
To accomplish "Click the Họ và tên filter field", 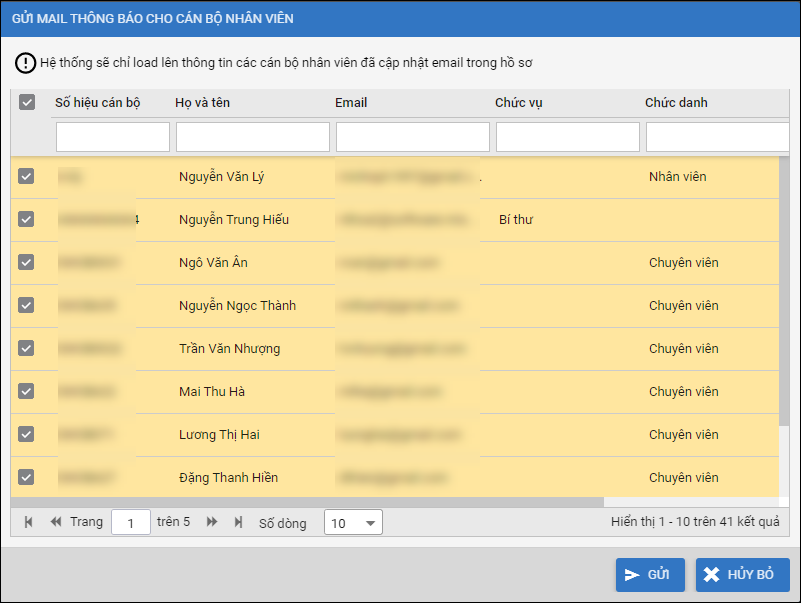I will (253, 137).
